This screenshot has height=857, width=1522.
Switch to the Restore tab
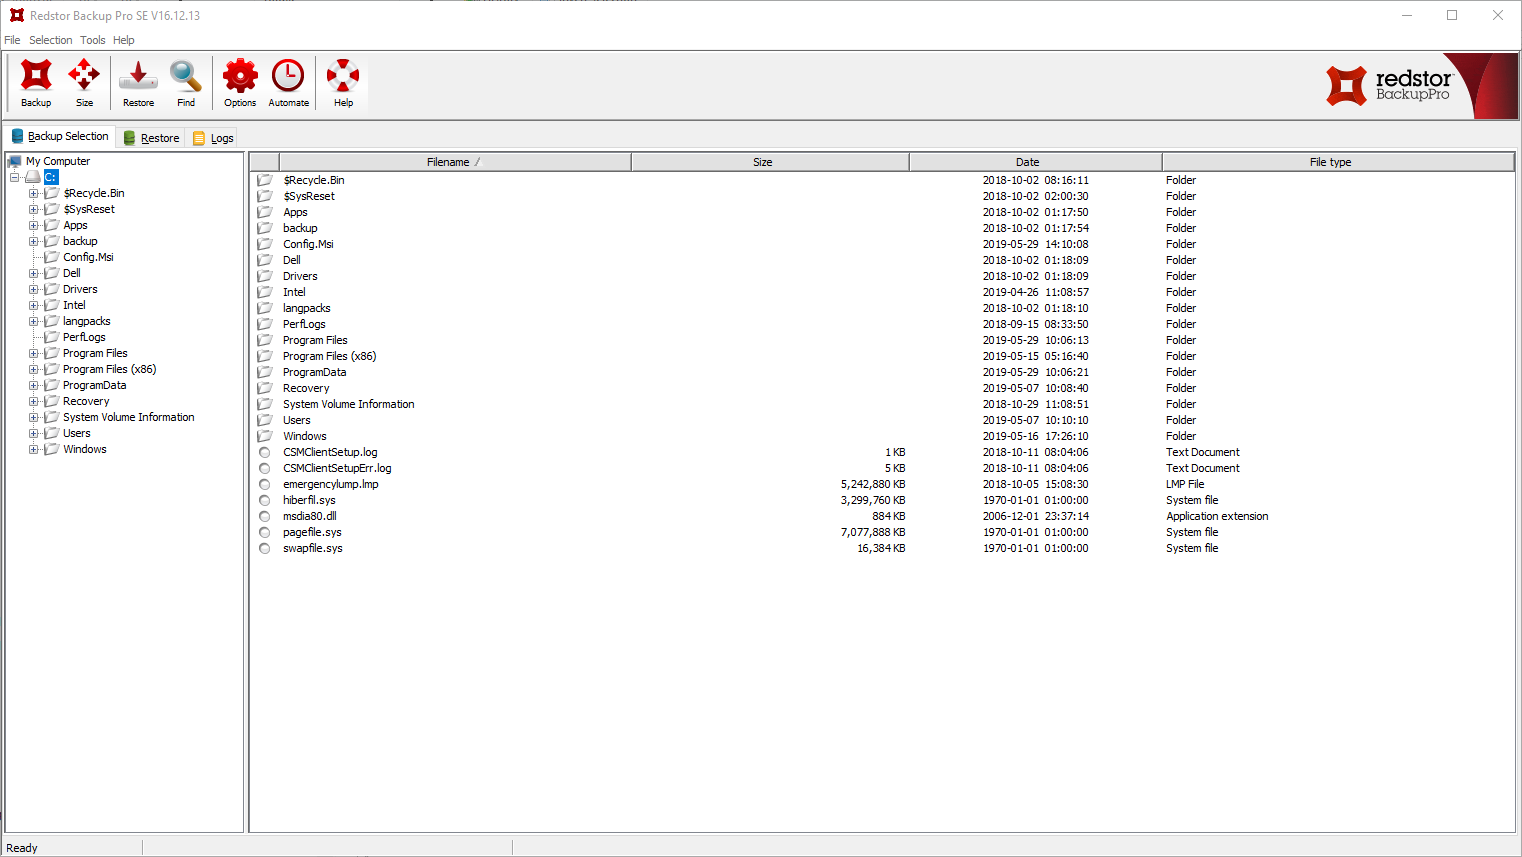(x=151, y=138)
